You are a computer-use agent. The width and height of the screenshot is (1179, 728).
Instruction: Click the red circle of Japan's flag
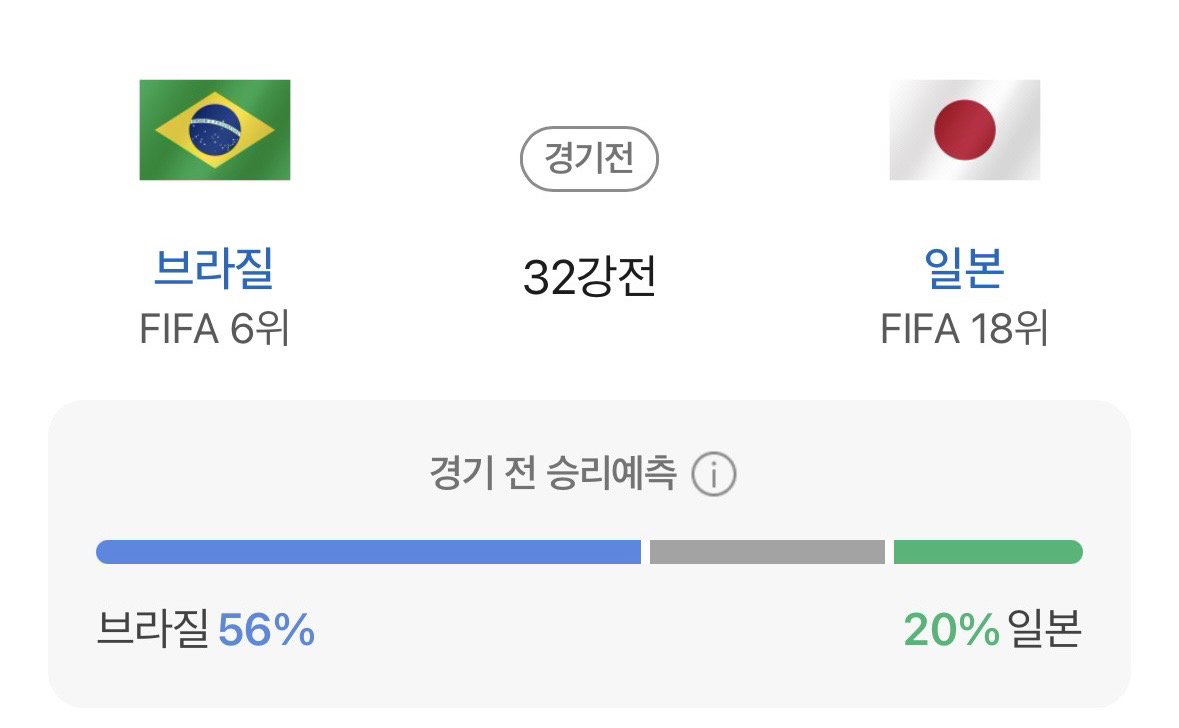(965, 129)
